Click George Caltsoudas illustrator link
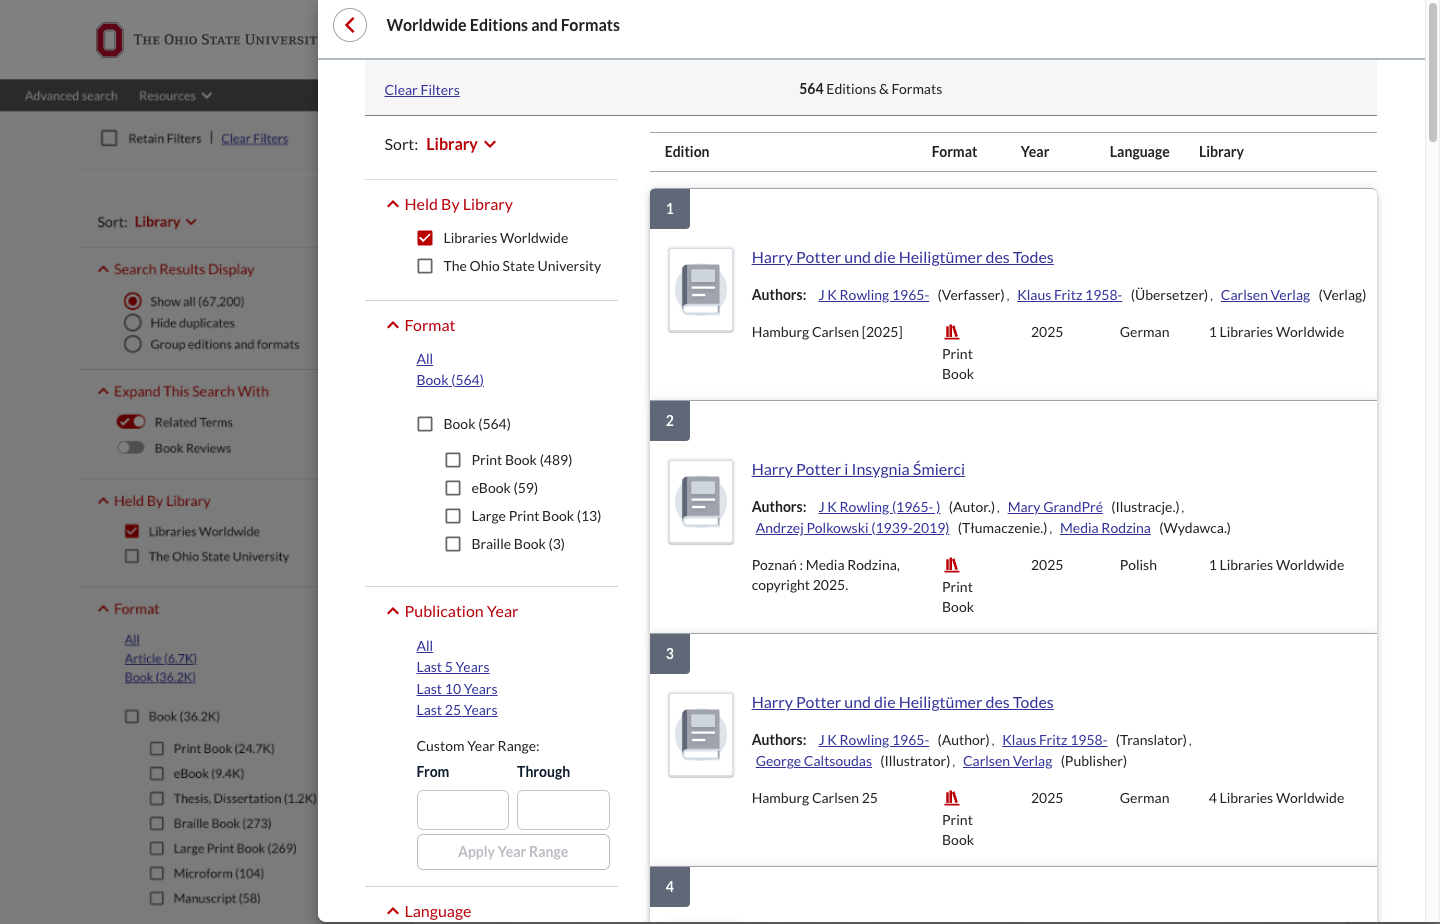Viewport: 1440px width, 924px height. pyautogui.click(x=813, y=761)
